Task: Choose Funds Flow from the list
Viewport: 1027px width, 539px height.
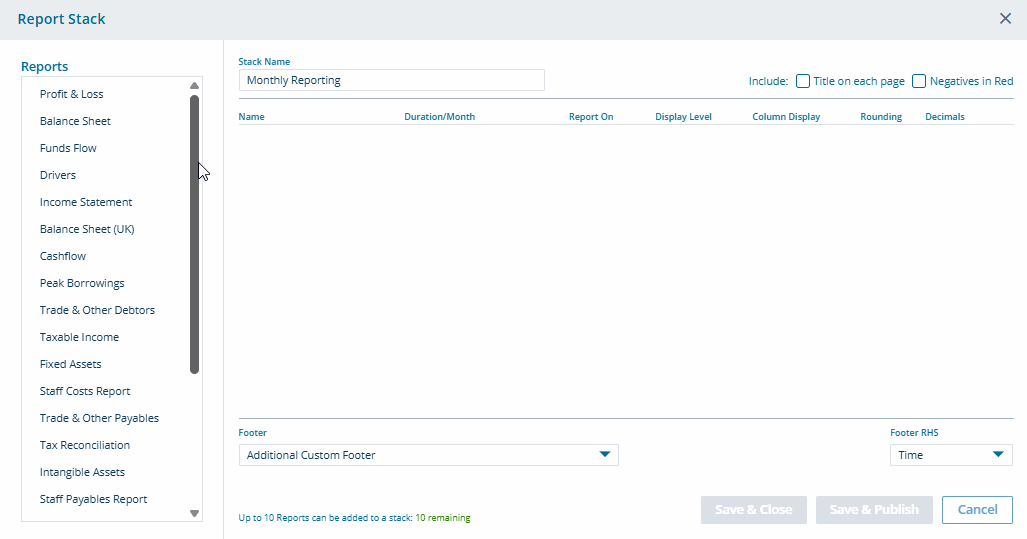Action: [x=68, y=148]
